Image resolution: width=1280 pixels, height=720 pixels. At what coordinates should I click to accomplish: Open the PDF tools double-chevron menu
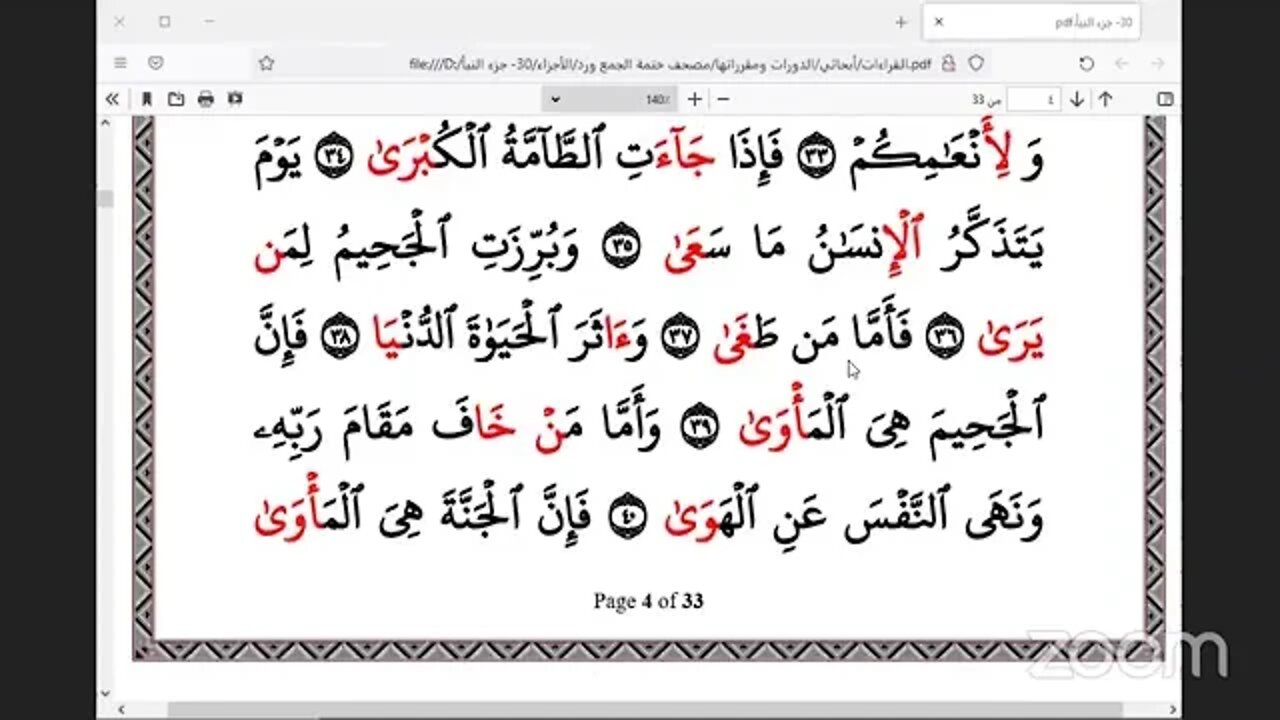pyautogui.click(x=112, y=99)
